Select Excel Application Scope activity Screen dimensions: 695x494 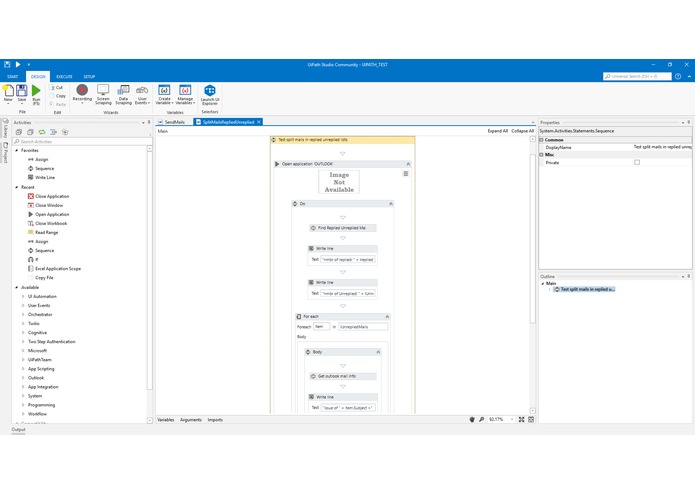(54, 269)
